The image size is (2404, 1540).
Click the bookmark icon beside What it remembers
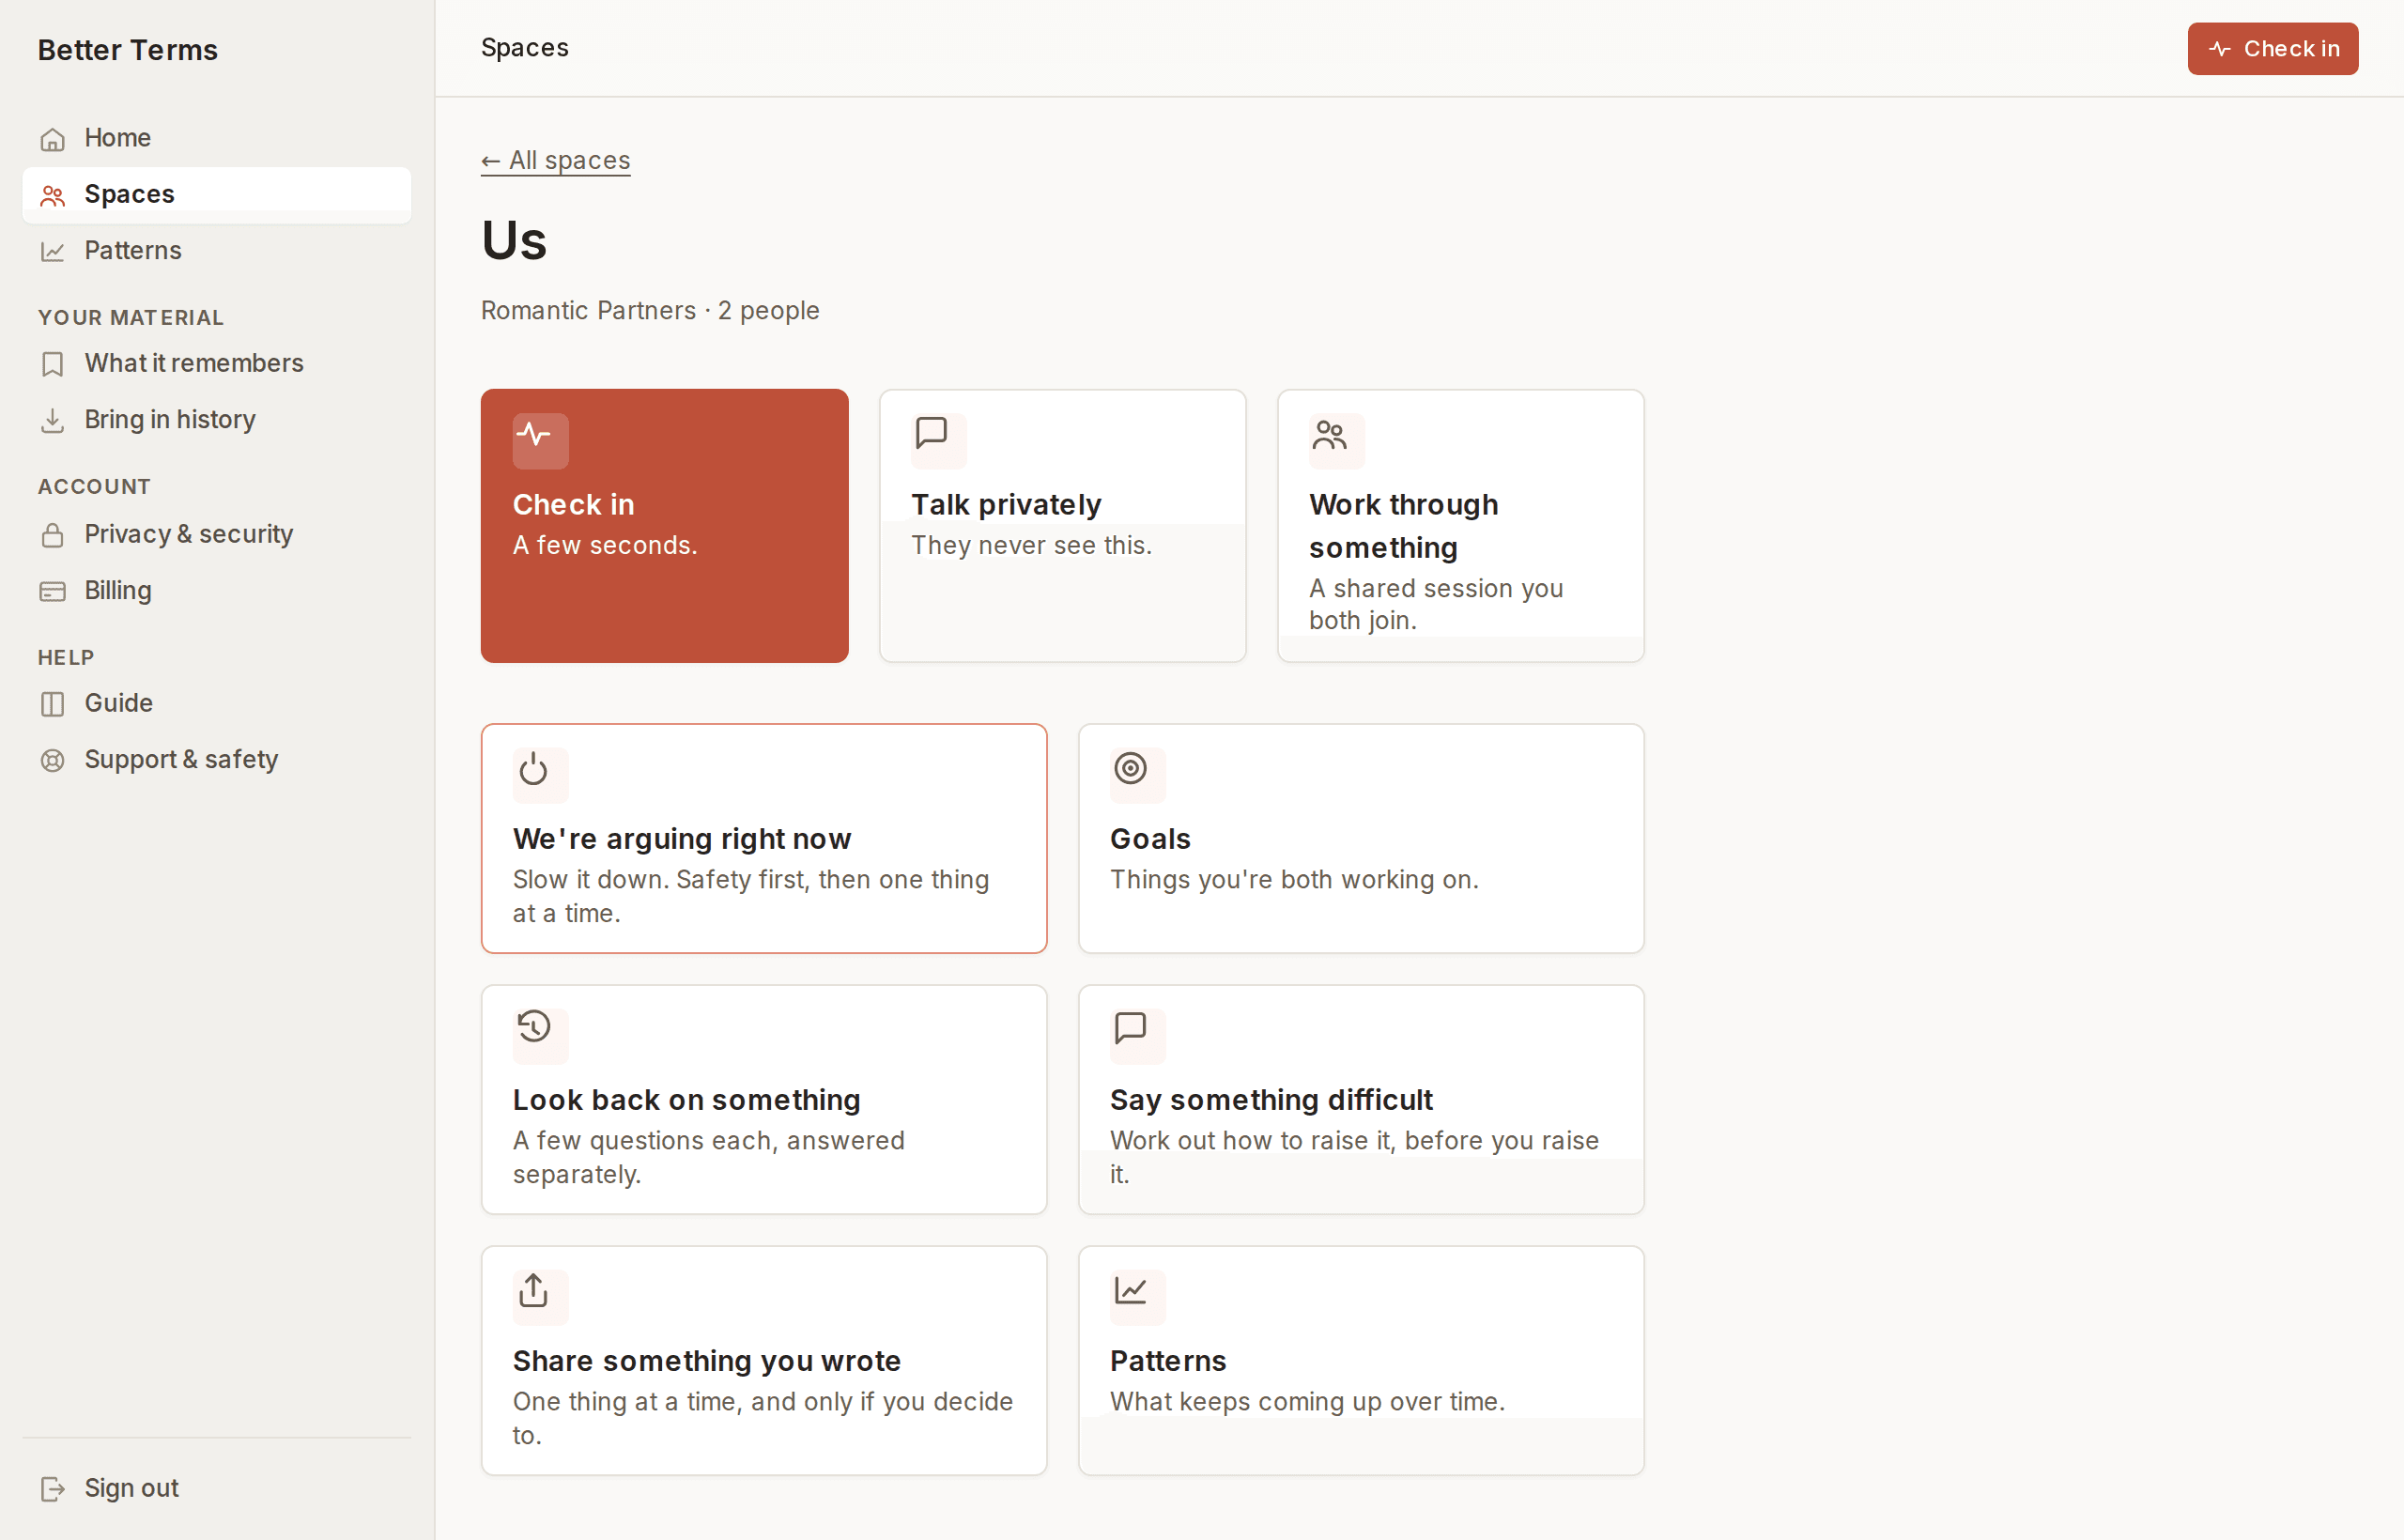coord(52,364)
